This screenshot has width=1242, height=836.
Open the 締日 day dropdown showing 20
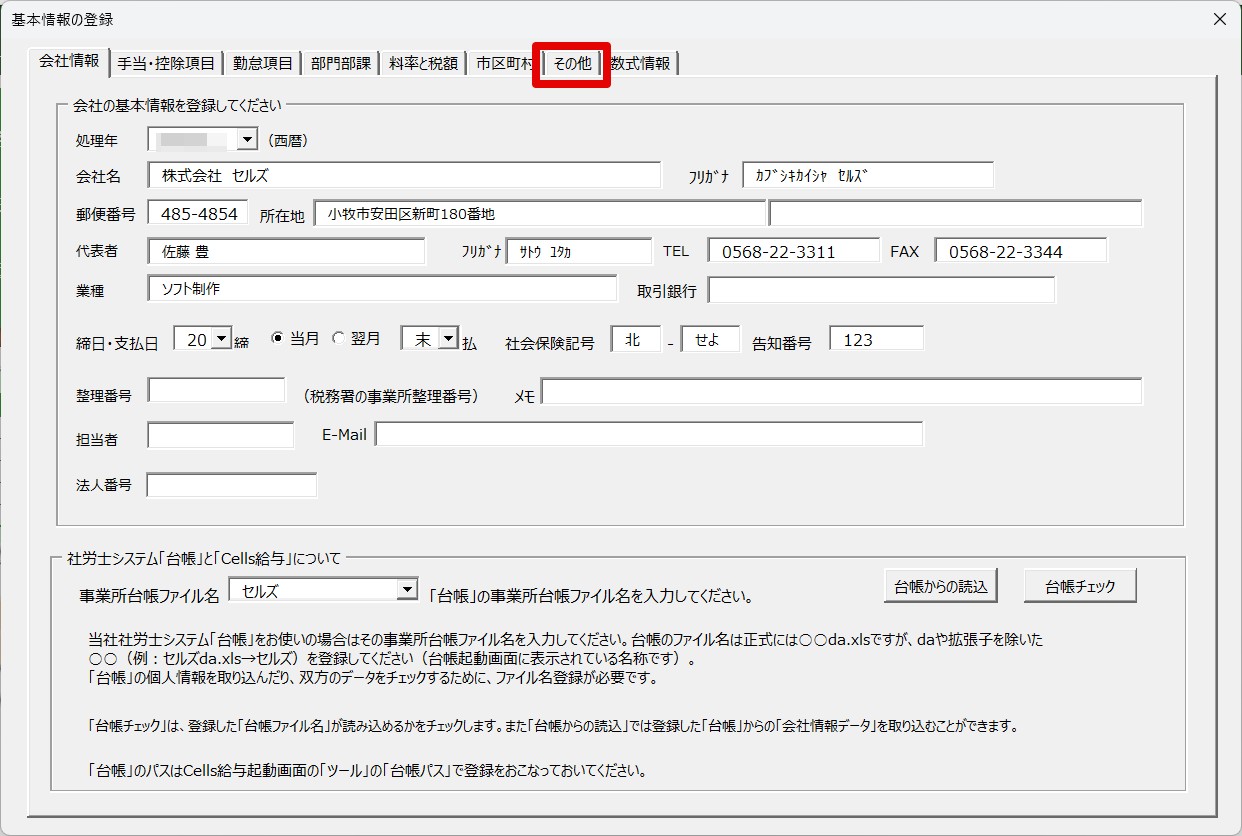point(221,339)
